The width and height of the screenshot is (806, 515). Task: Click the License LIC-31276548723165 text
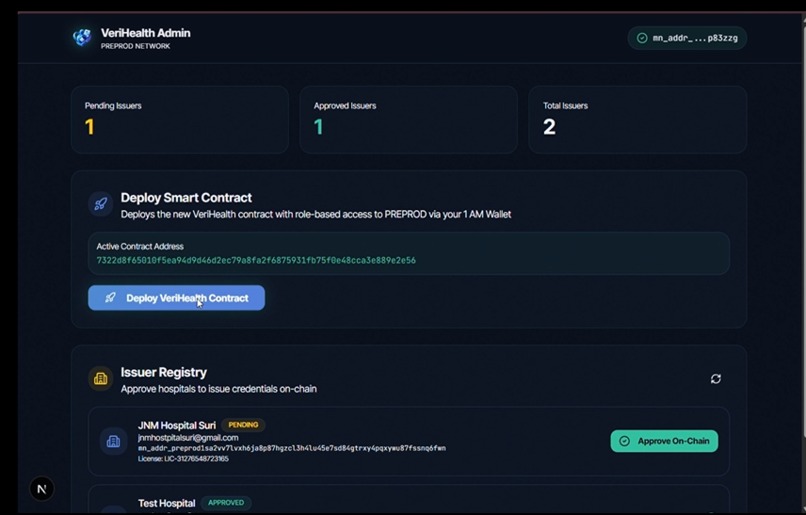click(183, 458)
